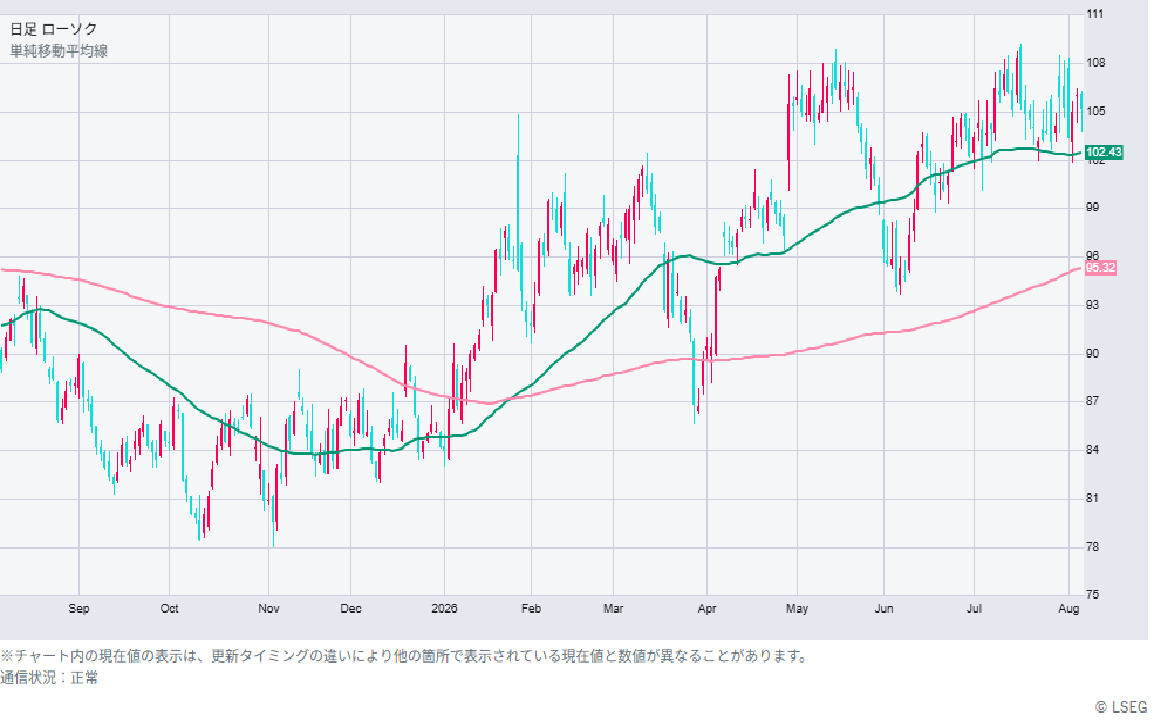Click the 84 price axis label
Viewport: 1152px width, 720px height.
[1093, 450]
